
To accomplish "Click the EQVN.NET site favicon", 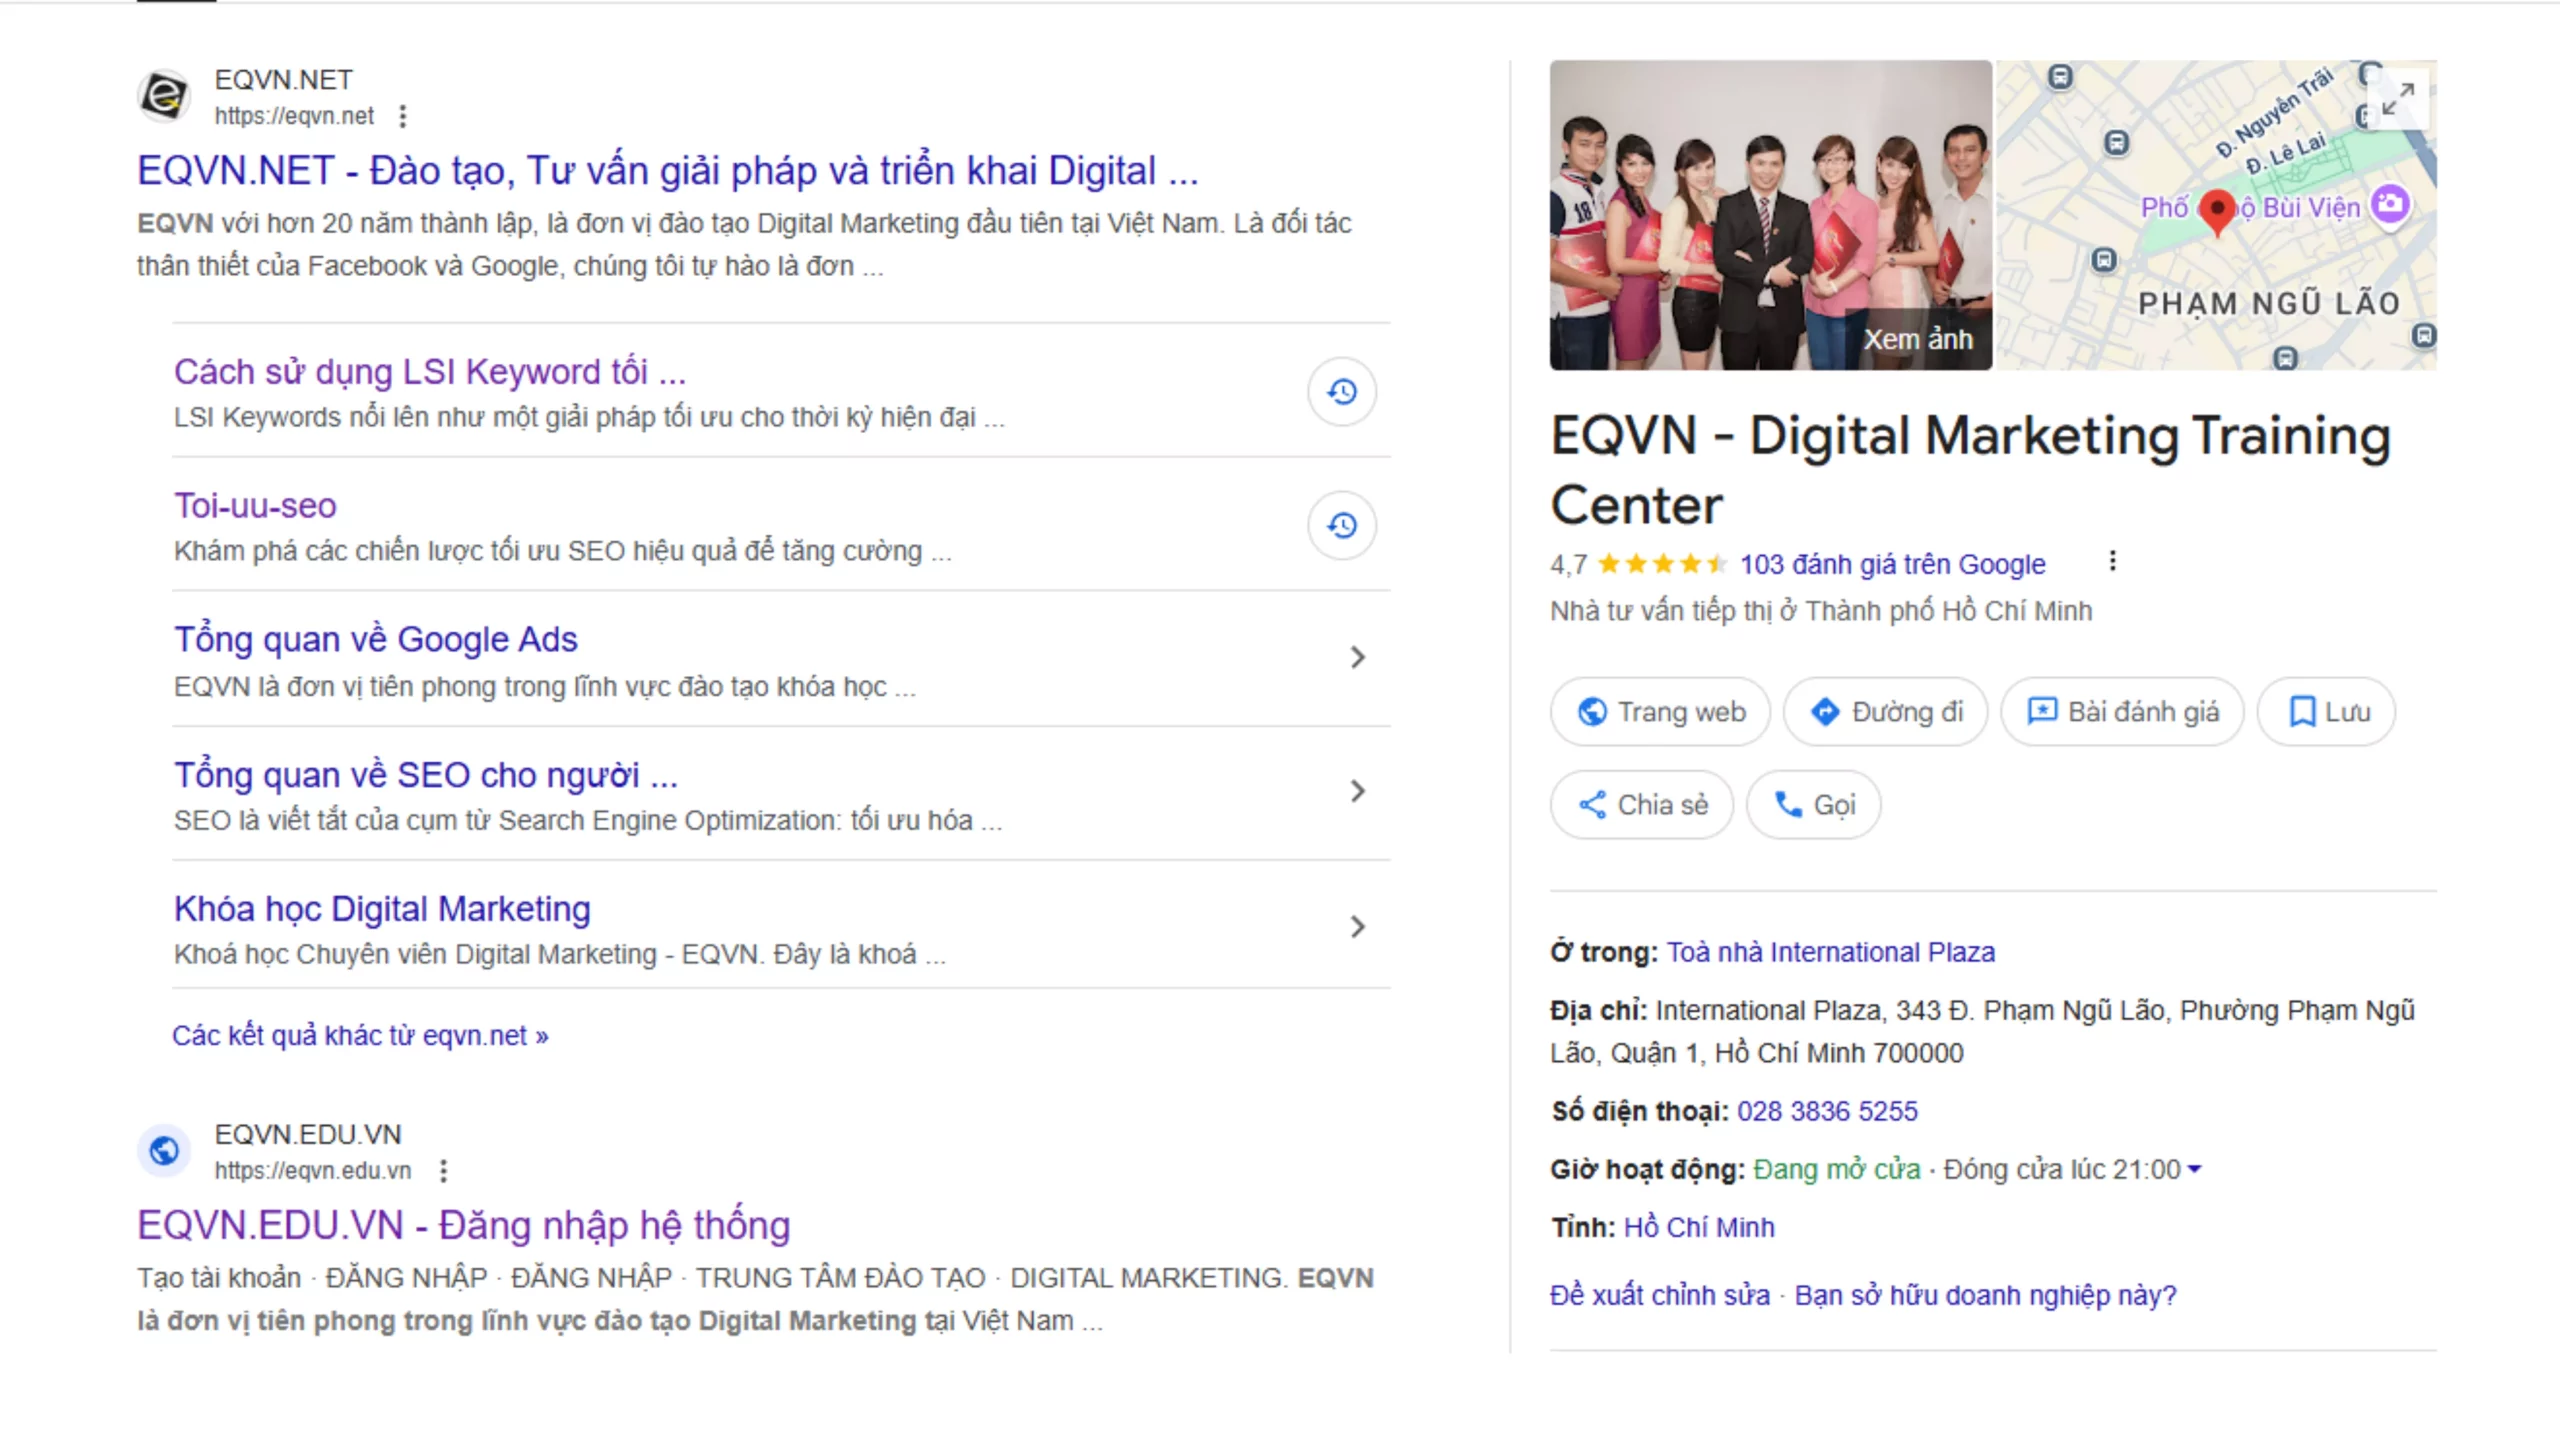I will coord(164,97).
